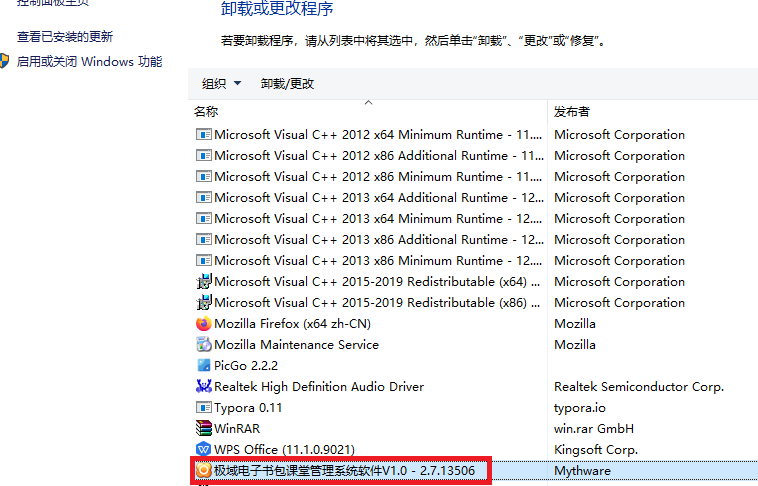This screenshot has height=486, width=758.
Task: Click Microsoft Corporation in 2012 x64 Minimum row
Action: tap(619, 134)
